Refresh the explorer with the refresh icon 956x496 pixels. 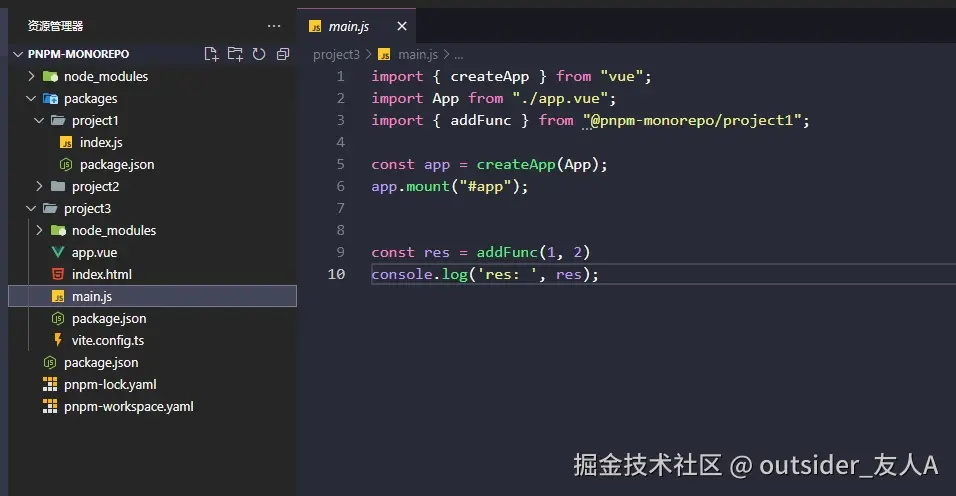pos(259,54)
